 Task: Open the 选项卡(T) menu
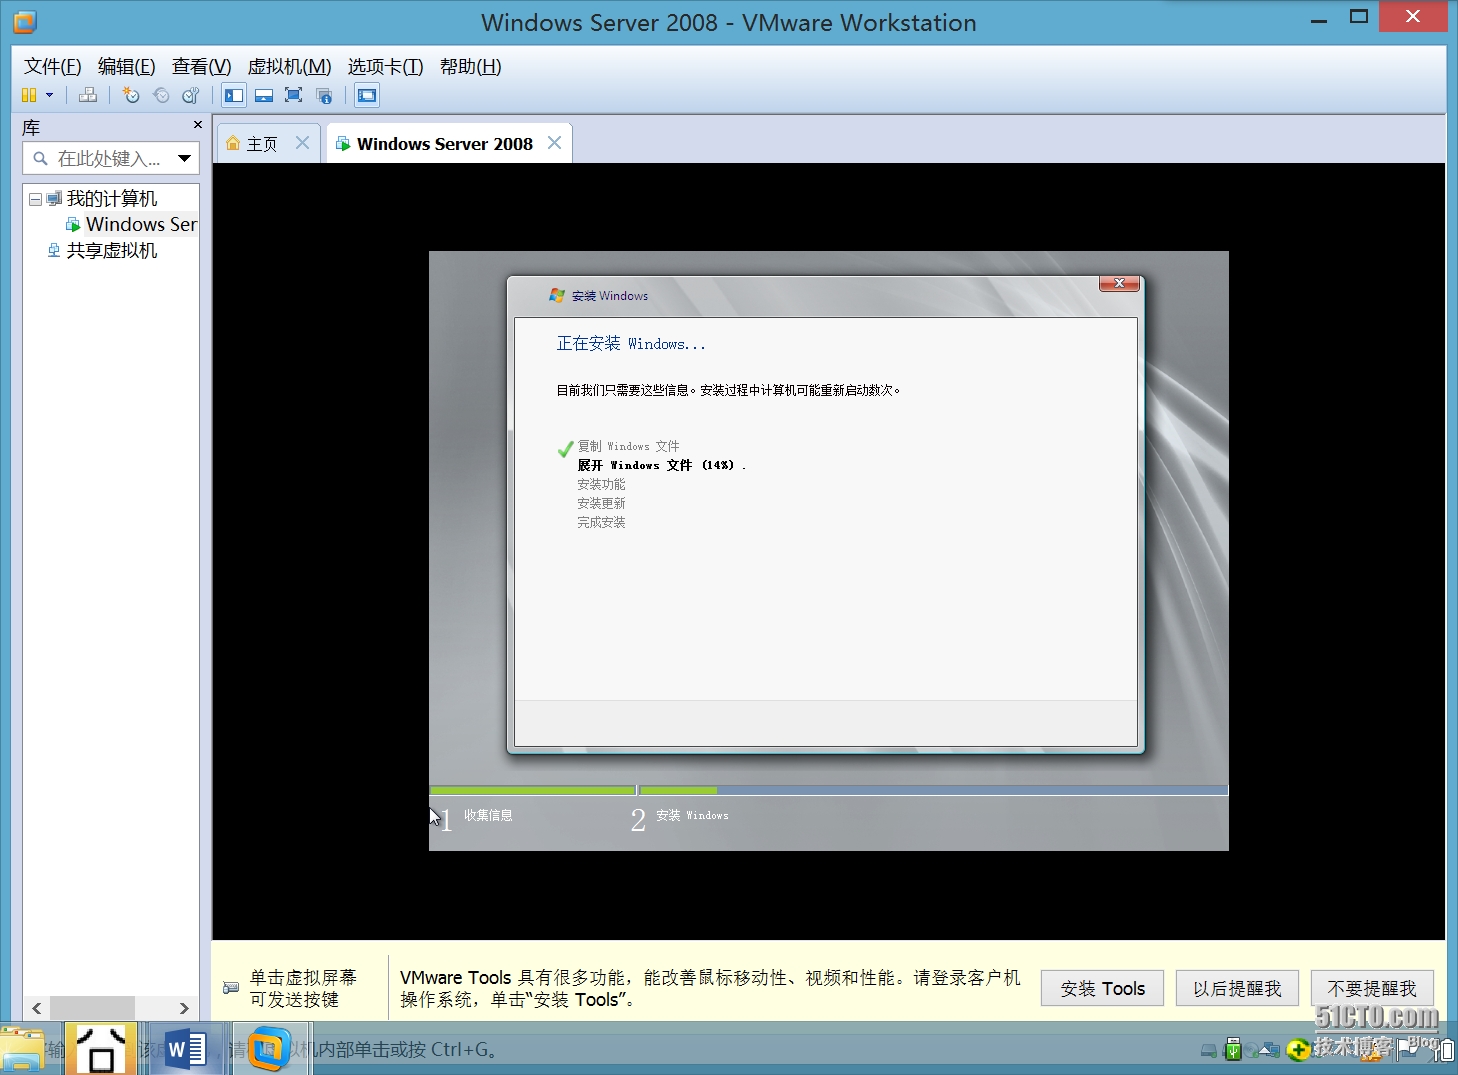click(385, 66)
